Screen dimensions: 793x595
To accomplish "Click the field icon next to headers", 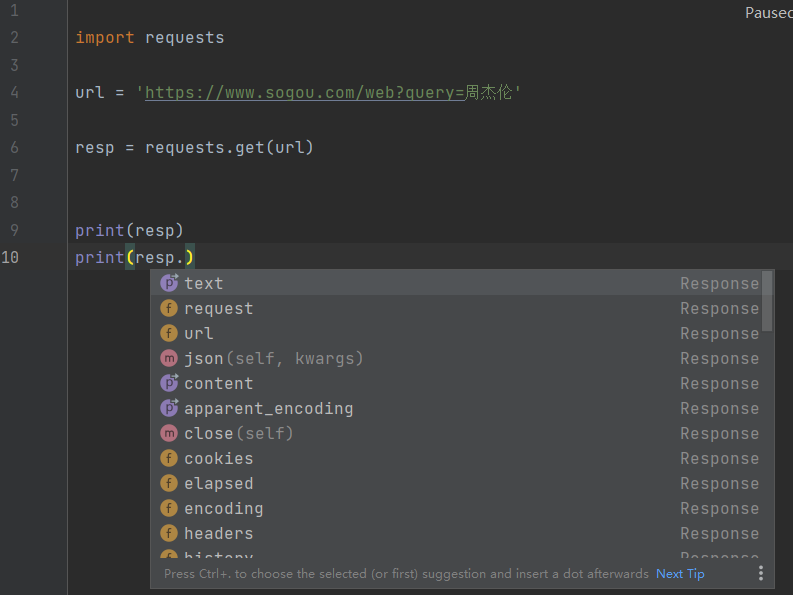I will [x=169, y=533].
